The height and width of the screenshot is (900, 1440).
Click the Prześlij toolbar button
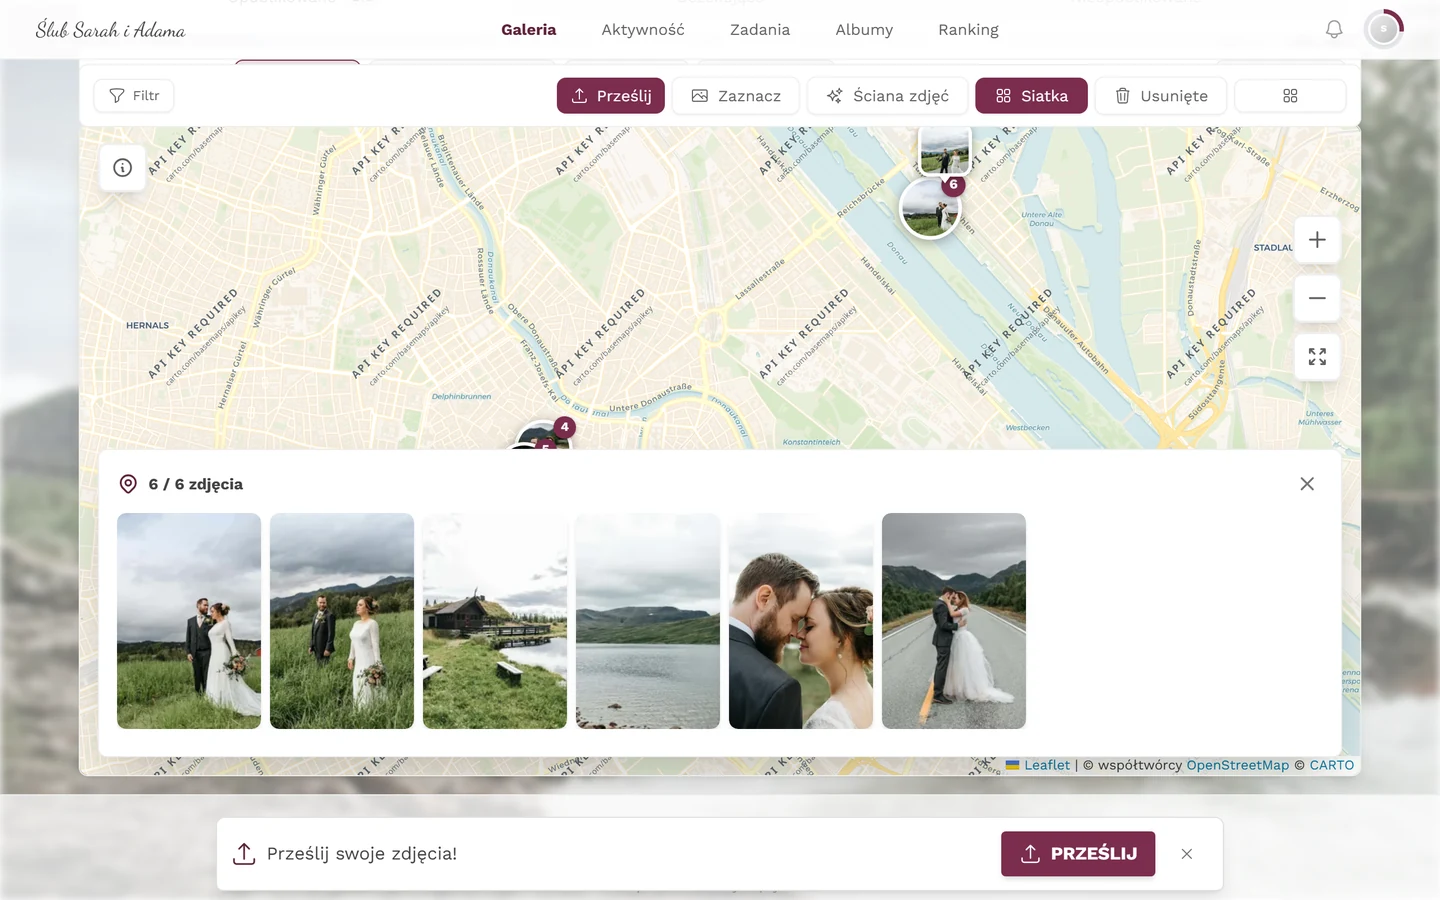pos(611,96)
